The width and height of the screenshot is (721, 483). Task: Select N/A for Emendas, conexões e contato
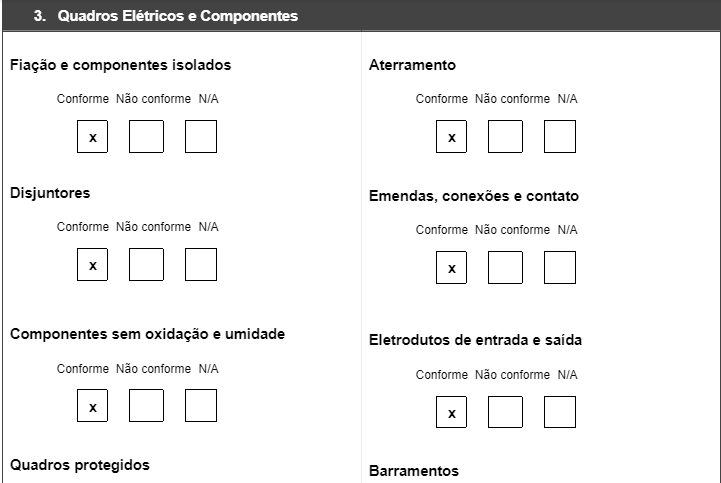click(x=560, y=268)
